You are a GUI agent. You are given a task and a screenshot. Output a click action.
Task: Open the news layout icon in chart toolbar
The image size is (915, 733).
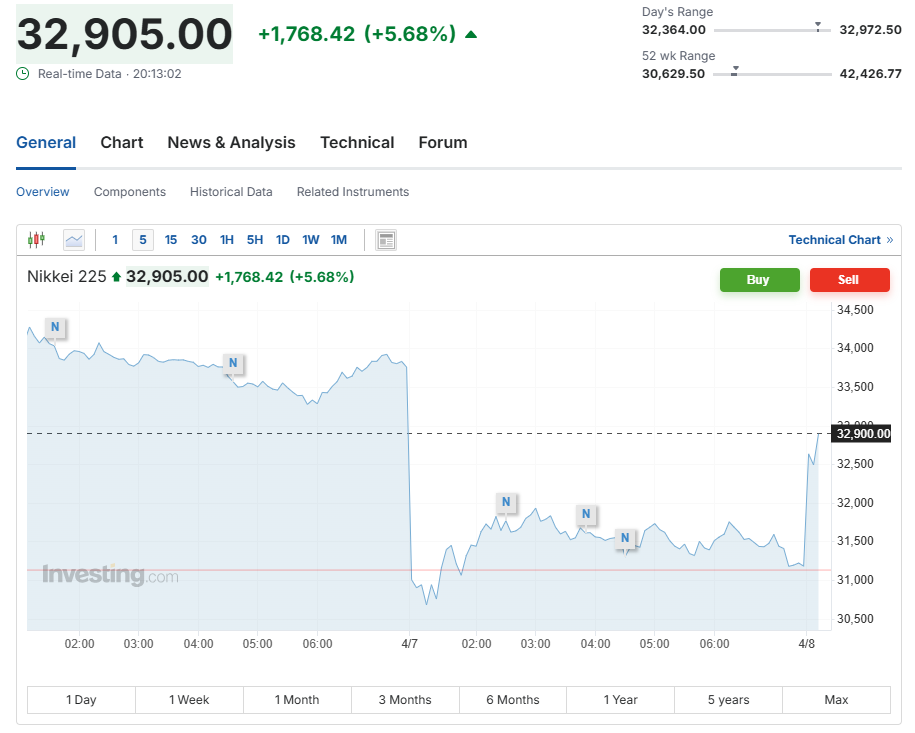[x=386, y=240]
